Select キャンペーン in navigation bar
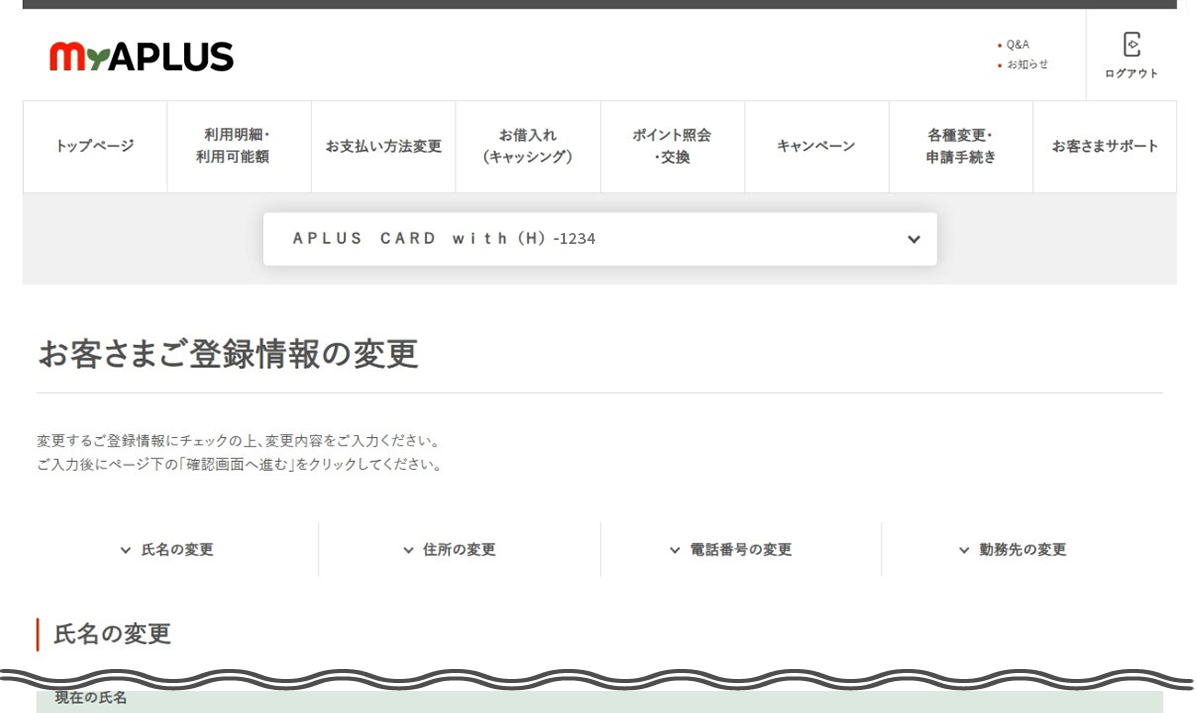 816,146
